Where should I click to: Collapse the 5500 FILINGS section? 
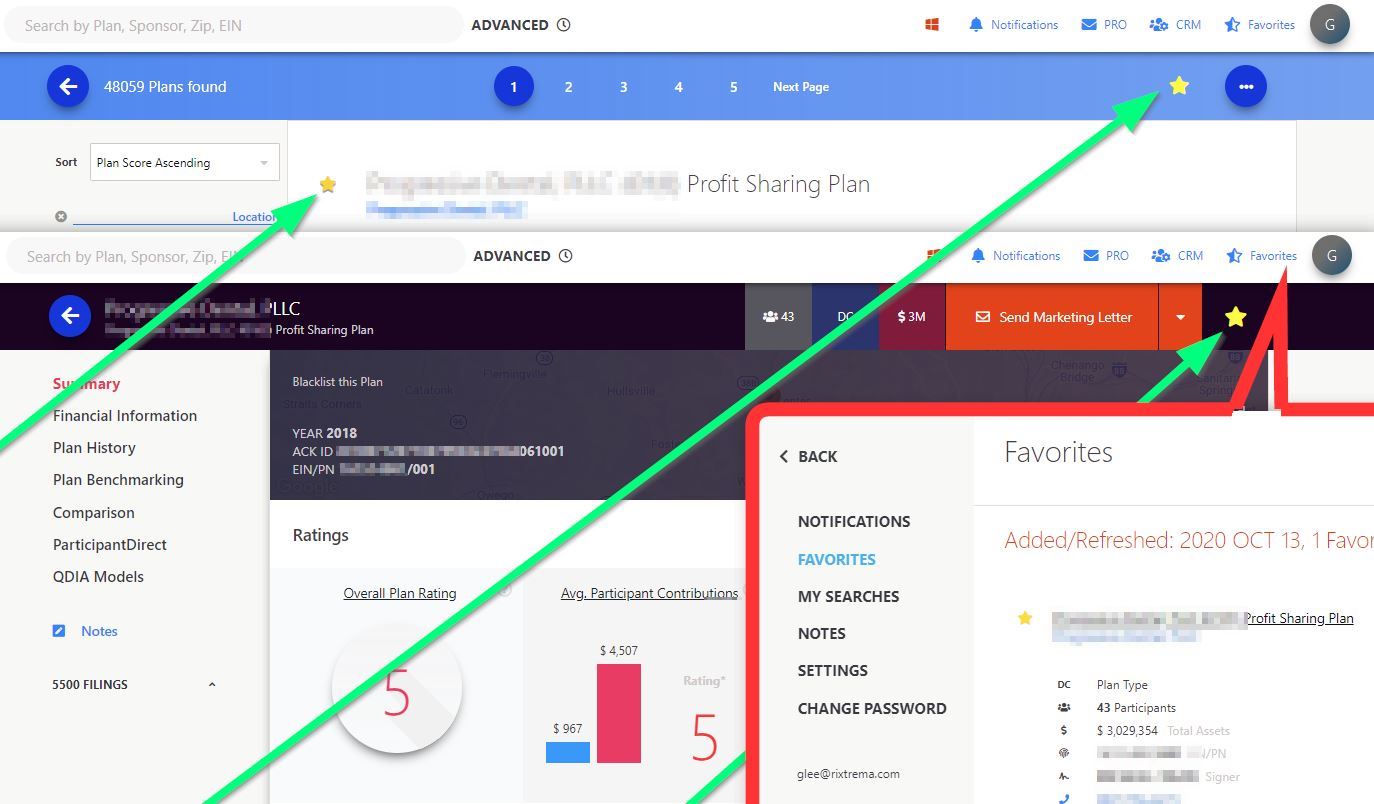click(x=211, y=685)
